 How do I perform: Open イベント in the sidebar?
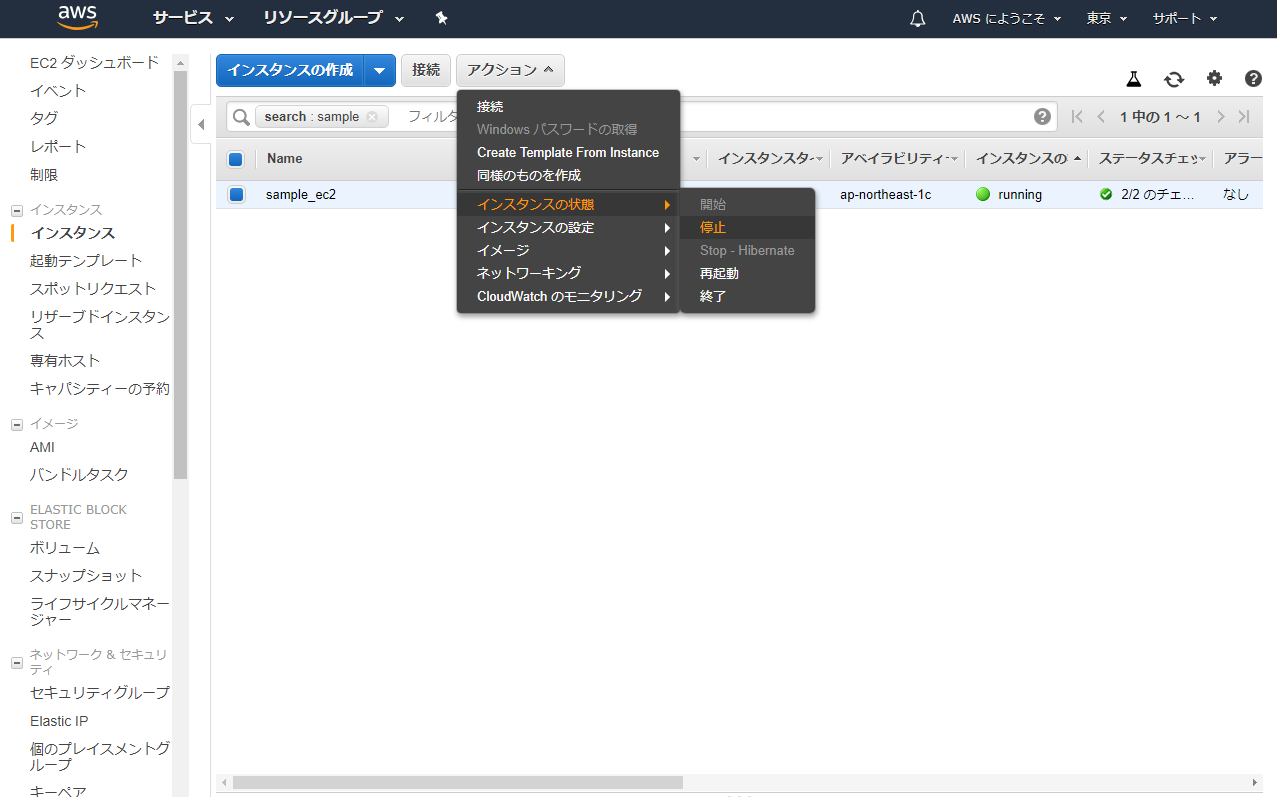58,90
